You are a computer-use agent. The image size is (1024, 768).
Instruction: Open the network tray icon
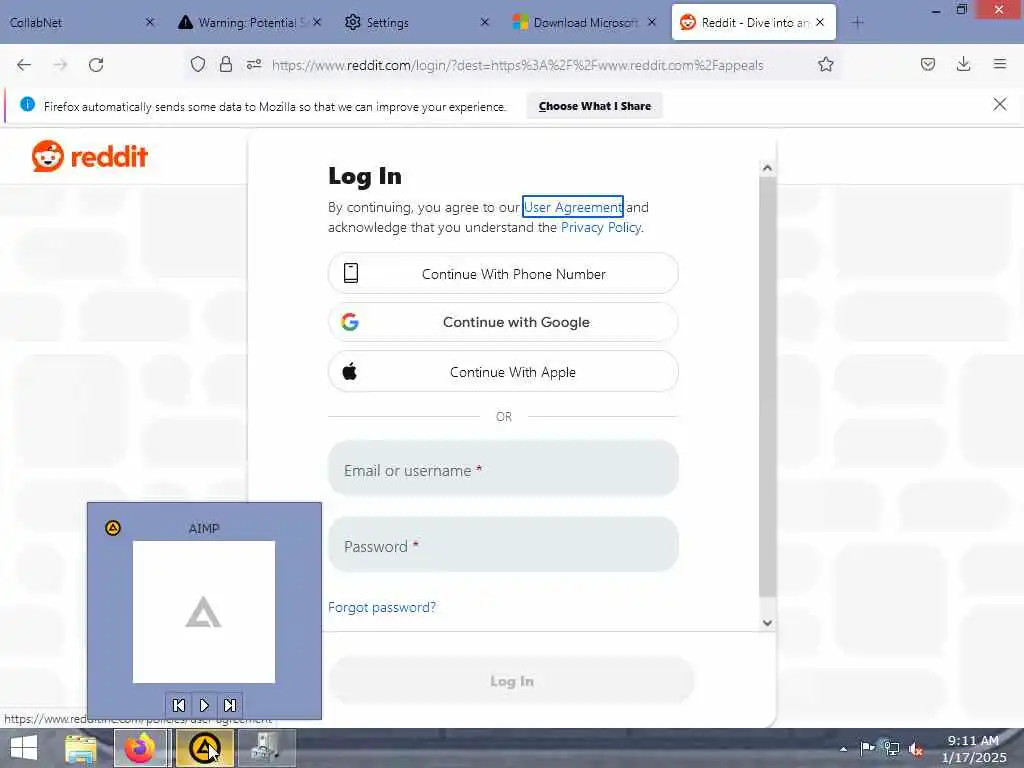coord(891,748)
